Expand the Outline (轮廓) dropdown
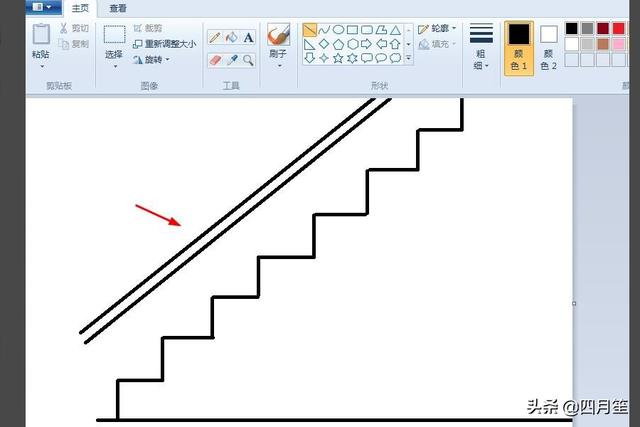The image size is (640, 427). [436, 29]
